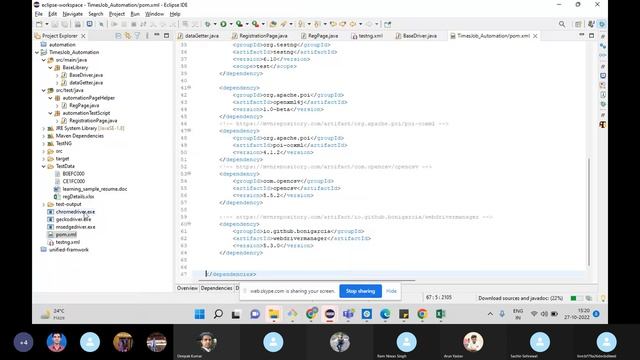The image size is (640, 360).
Task: Close the pom.xml editor tab
Action: (535, 36)
